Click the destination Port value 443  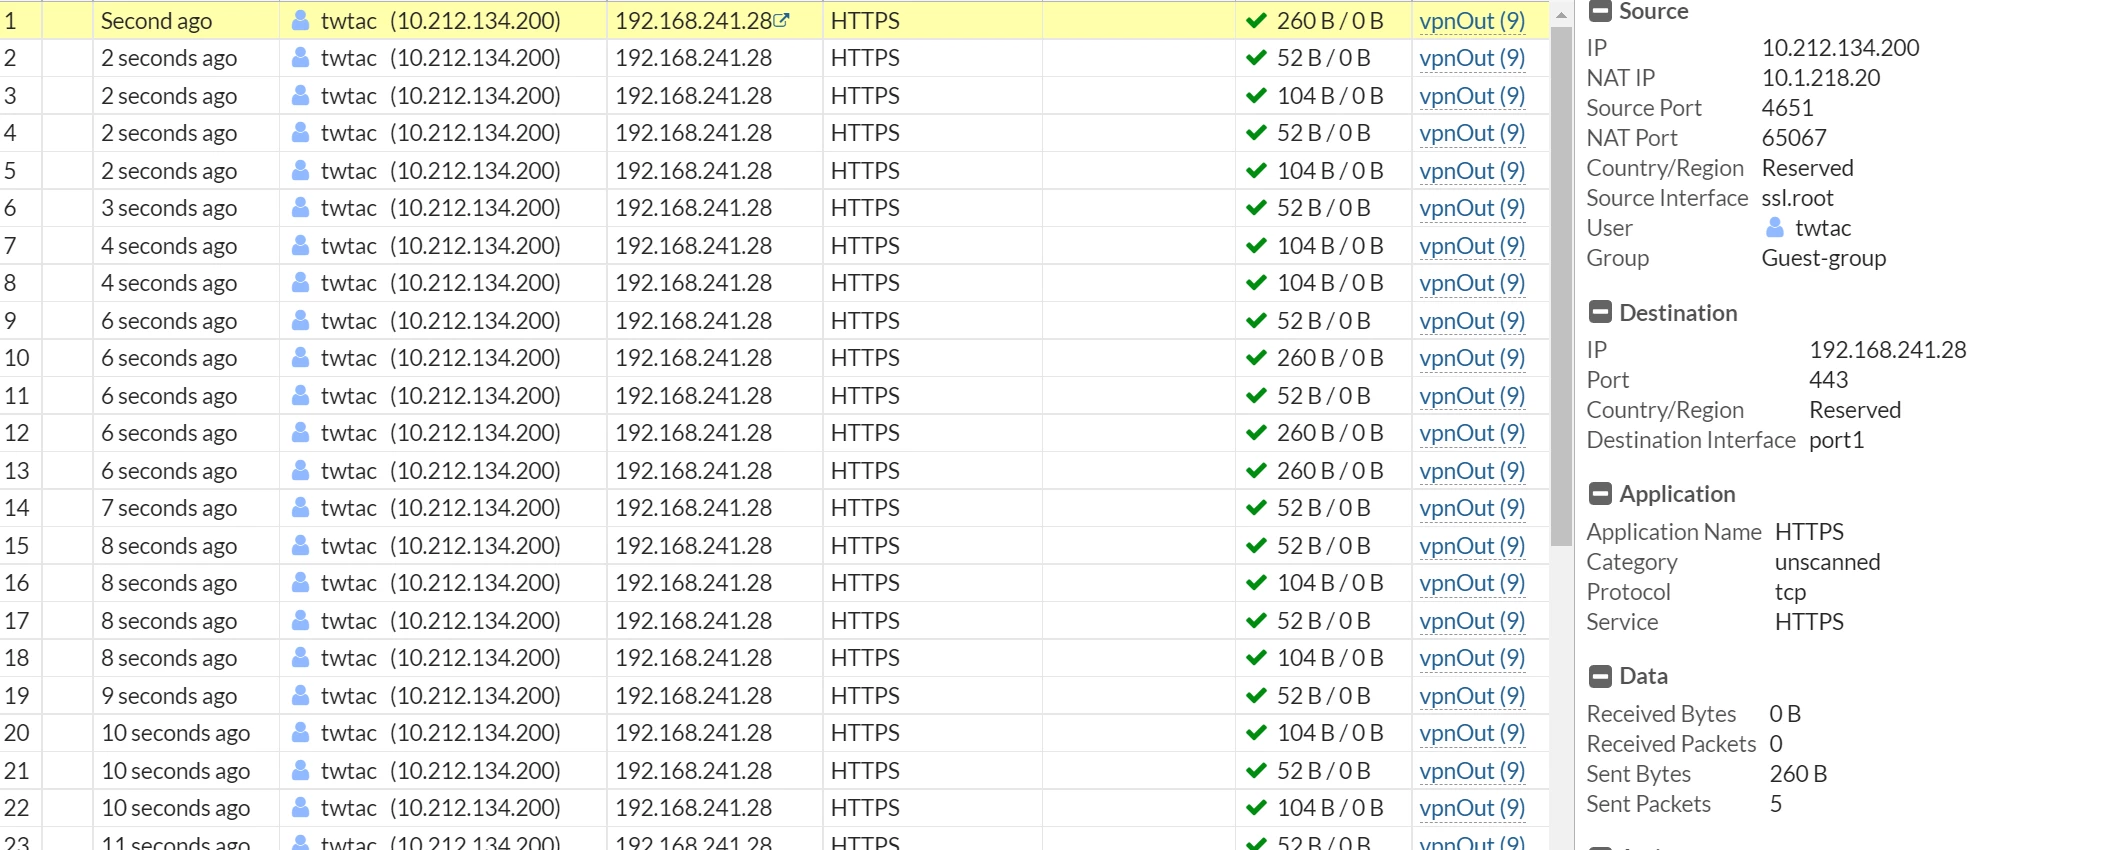[1828, 380]
